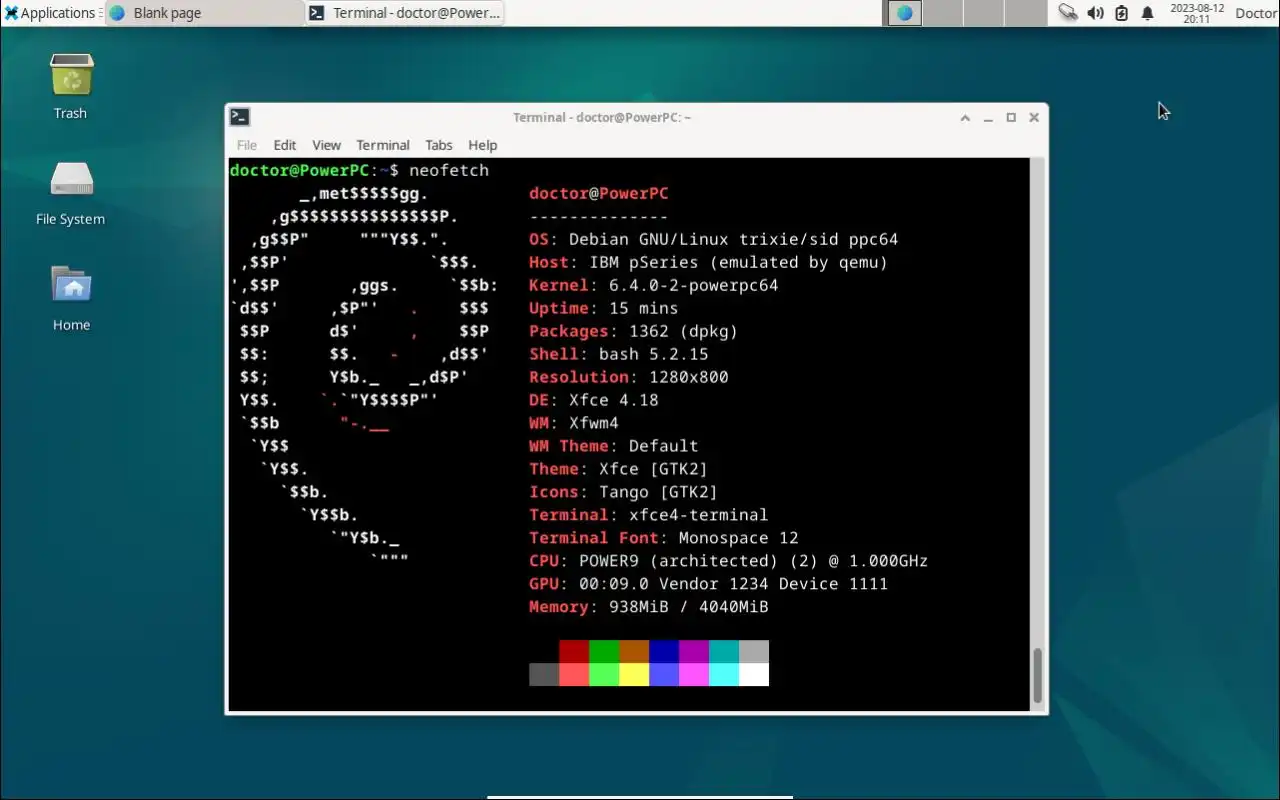Click the 'GPU: 00:09.0 Vendor 1234 Device 1111' line
The image size is (1280, 800).
709,584
